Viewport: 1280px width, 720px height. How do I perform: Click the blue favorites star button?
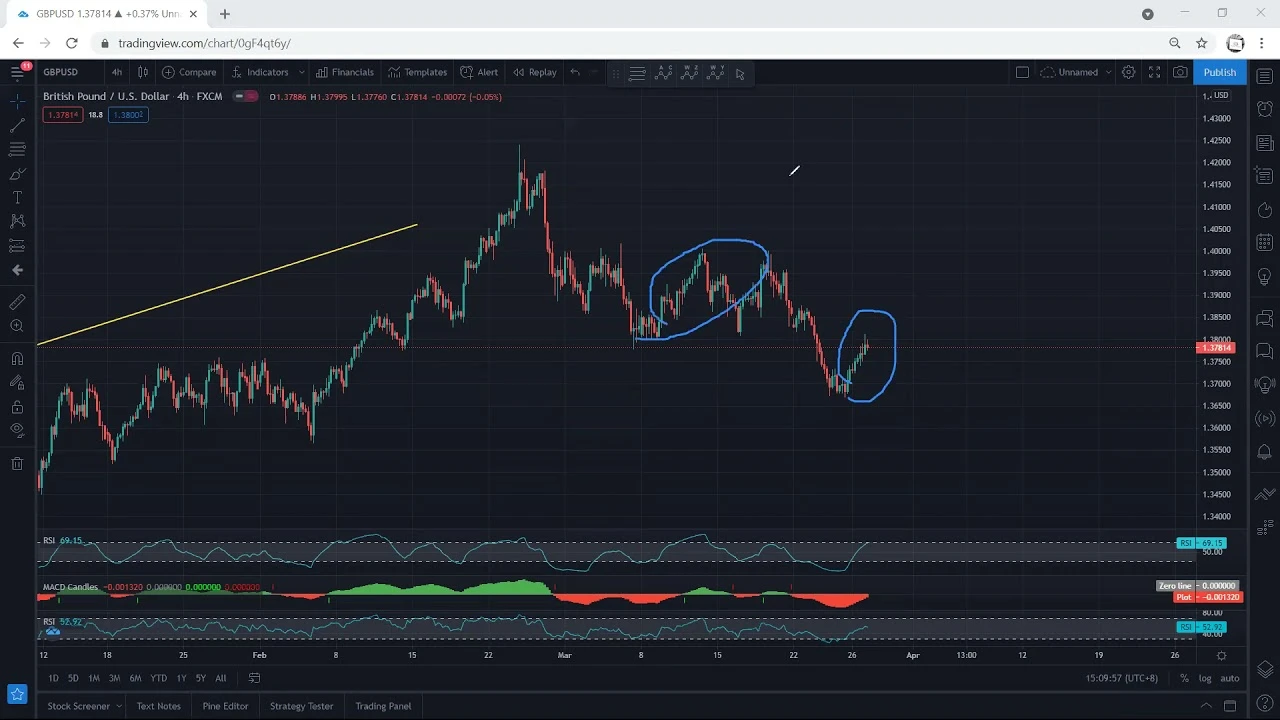(17, 694)
